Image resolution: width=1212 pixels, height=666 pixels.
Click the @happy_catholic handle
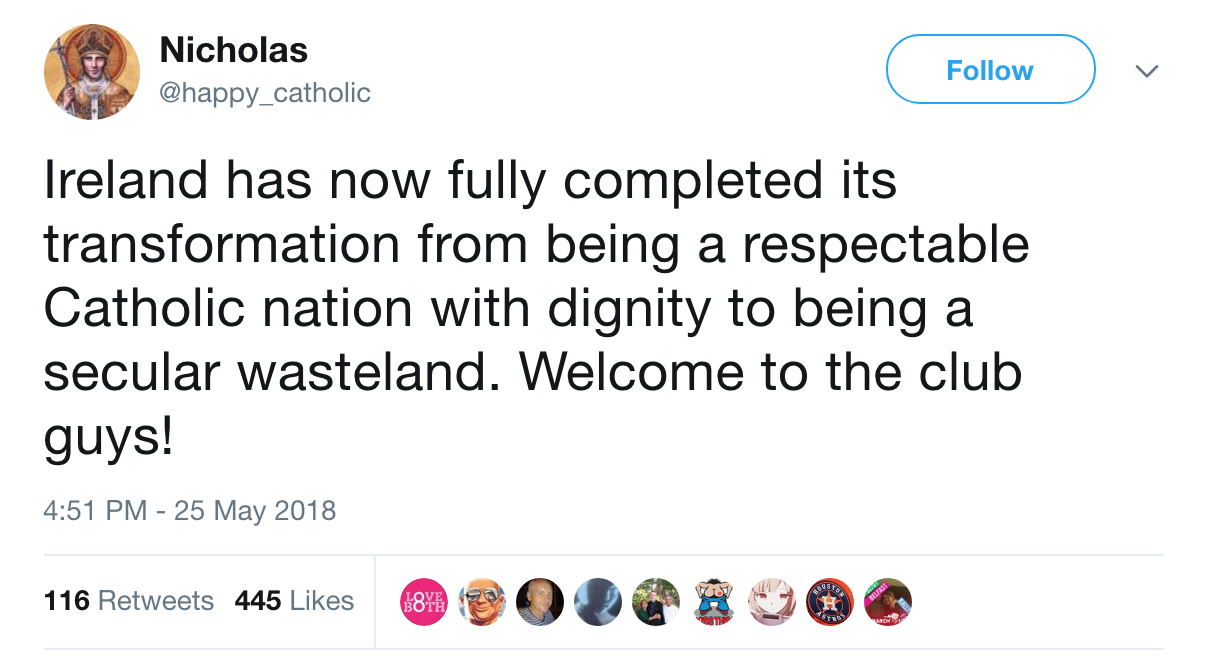pos(265,93)
